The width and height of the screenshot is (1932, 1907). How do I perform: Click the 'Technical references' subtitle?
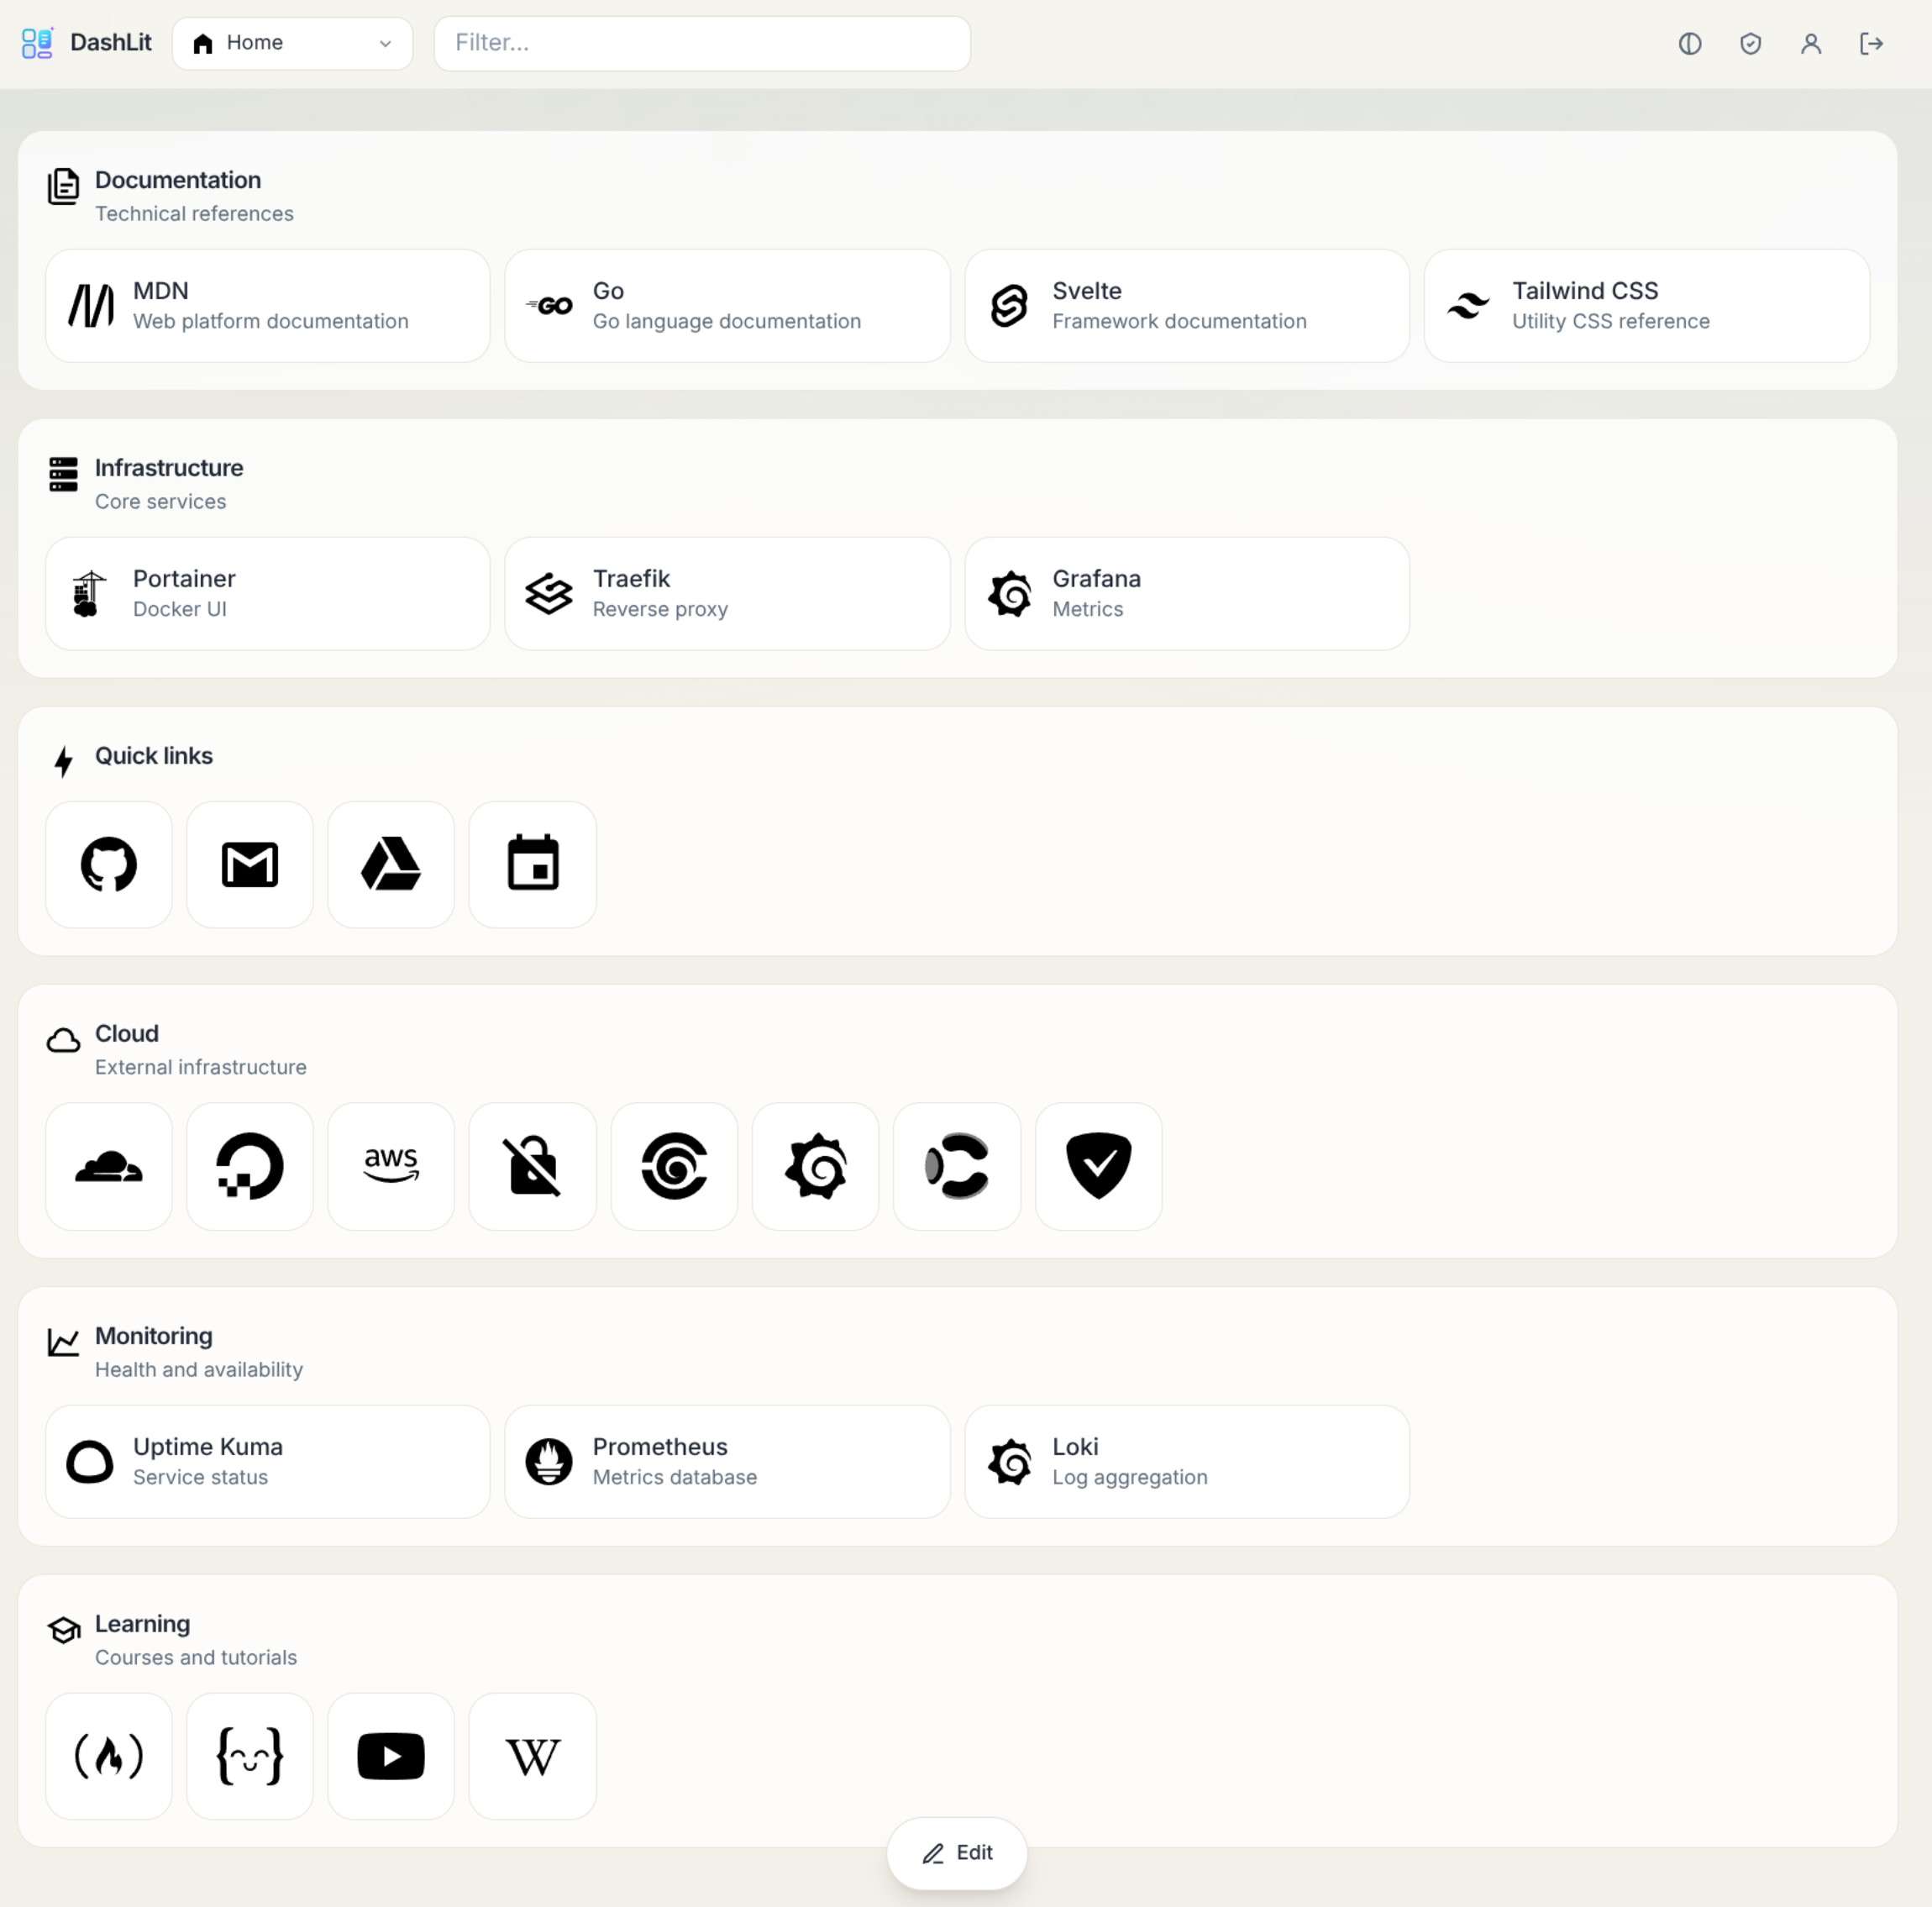click(194, 214)
